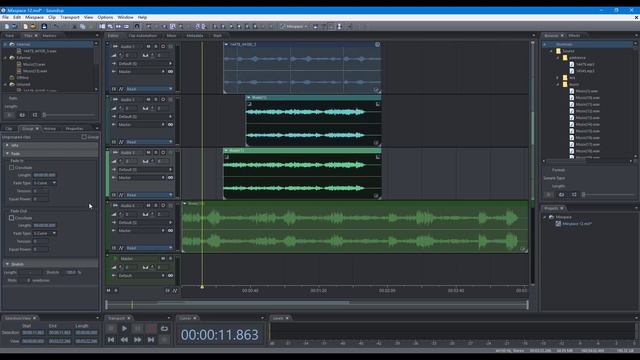Screen dimensions: 640x360
Task: Click the Pause button in Transport
Action: click(x=138, y=328)
